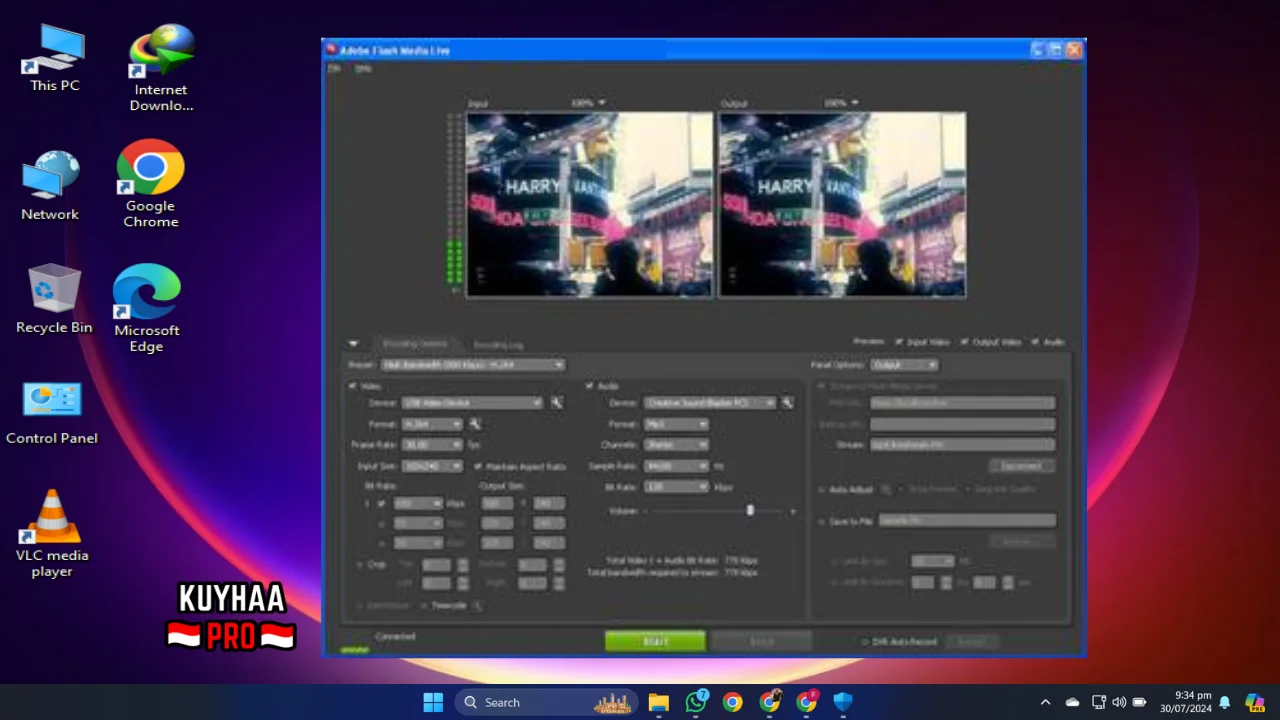The image size is (1280, 720).
Task: Open video device settings wrench icon
Action: pos(557,403)
